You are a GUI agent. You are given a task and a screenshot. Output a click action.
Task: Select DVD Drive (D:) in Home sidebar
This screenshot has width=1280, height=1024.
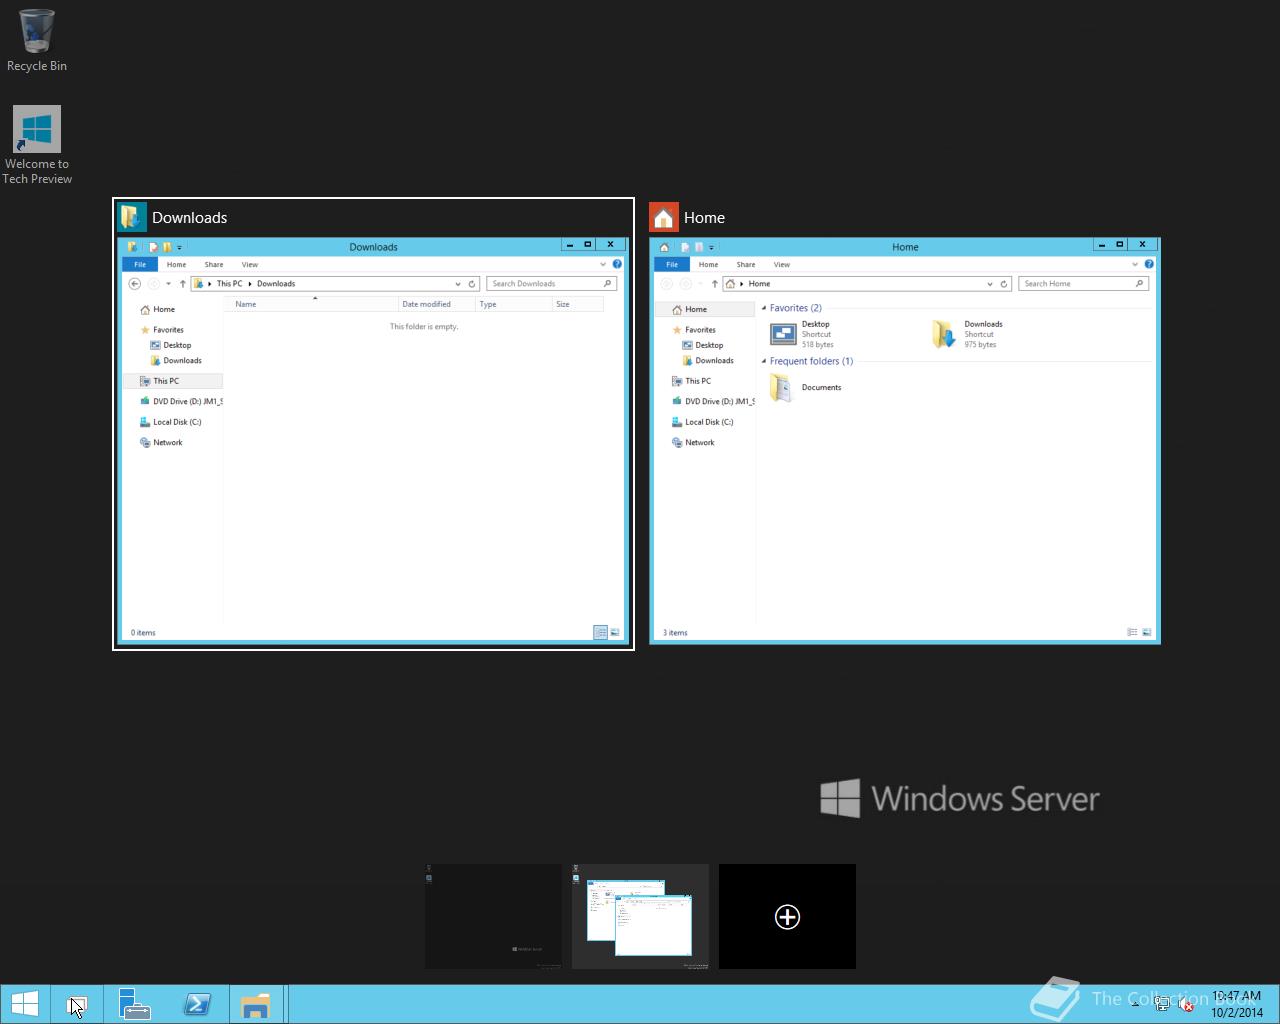click(x=712, y=401)
